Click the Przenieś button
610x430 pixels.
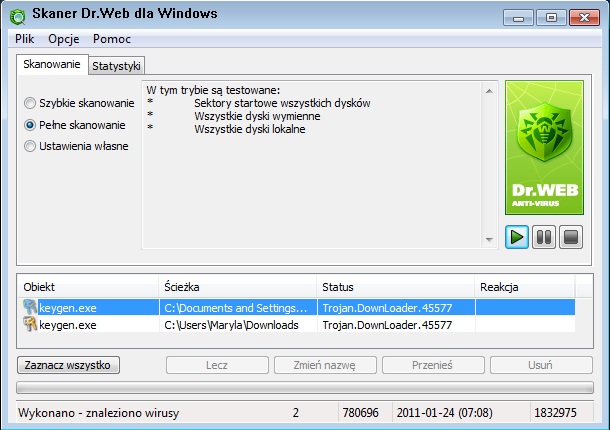433,365
